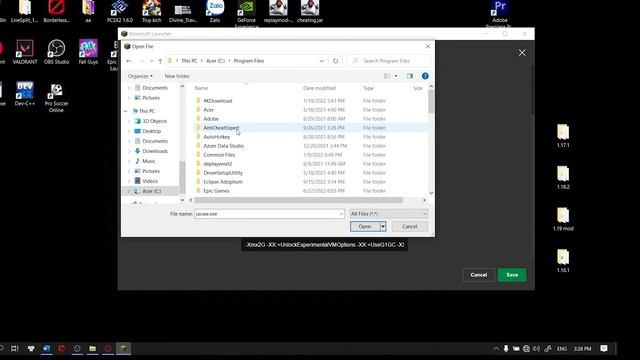Go back in the Open File dialog
This screenshot has width=640, height=360.
129,61
